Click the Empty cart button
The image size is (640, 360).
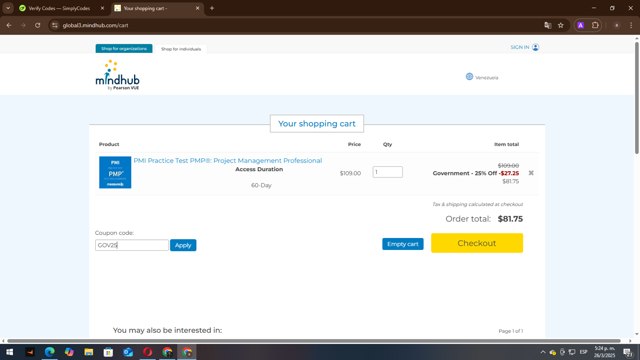[403, 244]
